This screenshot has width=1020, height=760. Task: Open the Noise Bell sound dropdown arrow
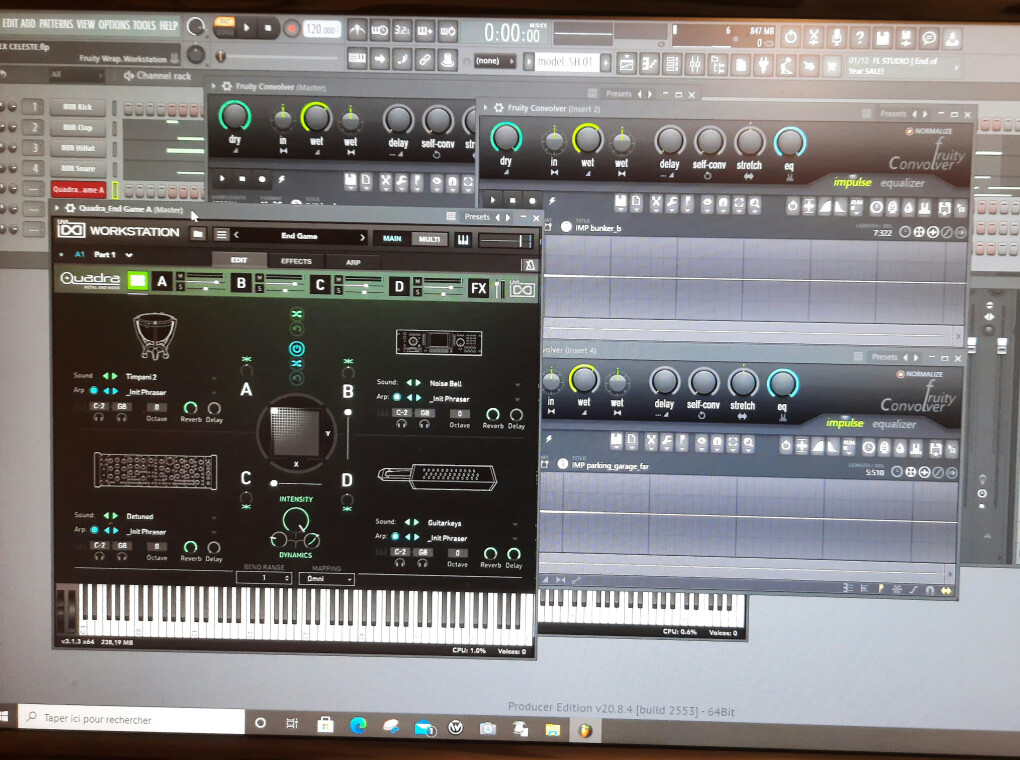pos(518,385)
